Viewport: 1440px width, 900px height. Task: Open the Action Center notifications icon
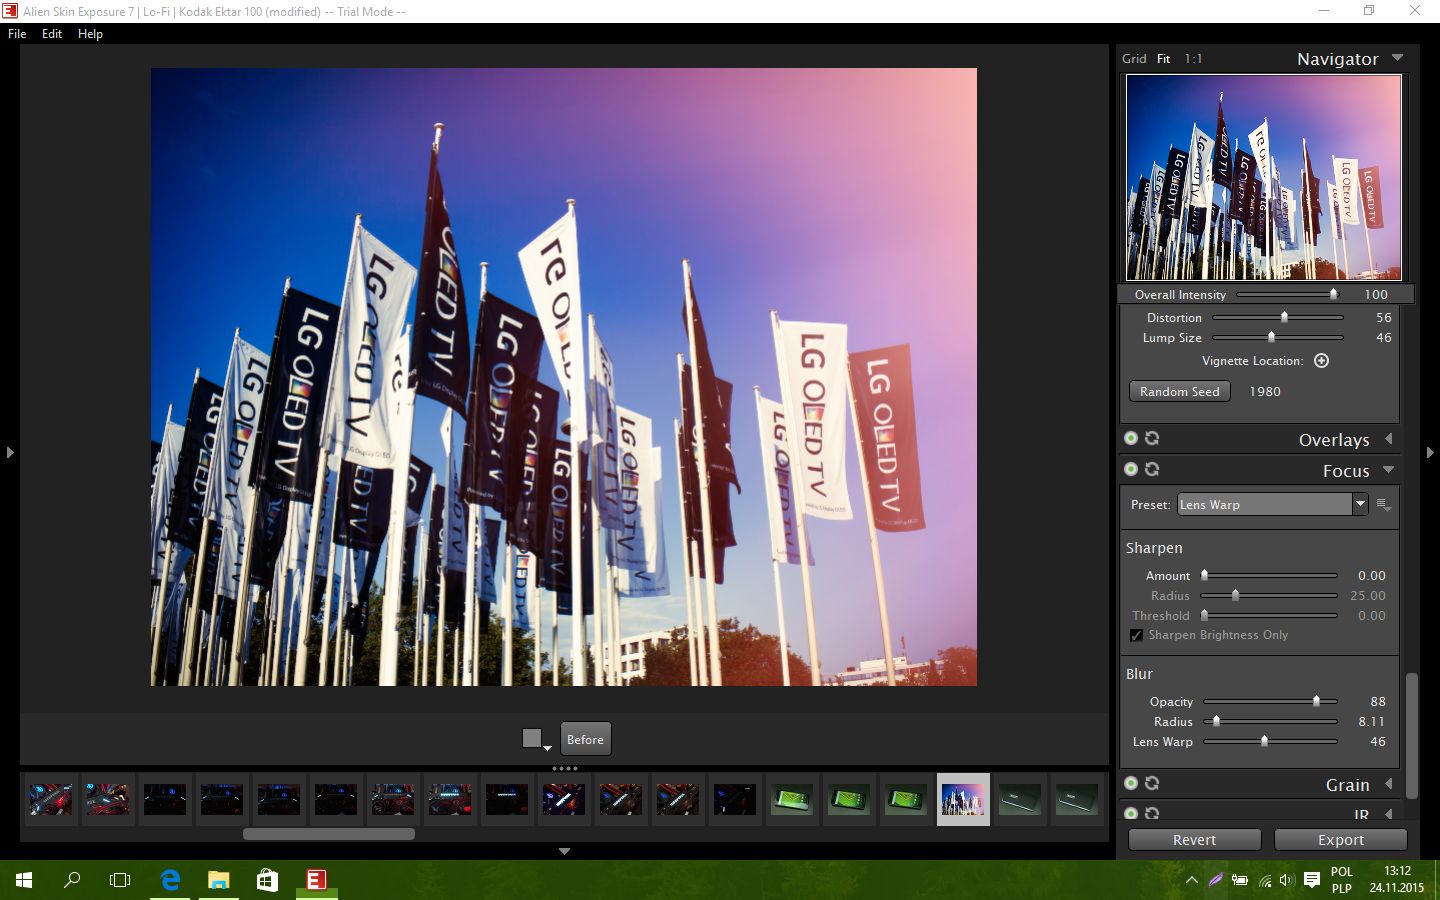click(x=1311, y=880)
